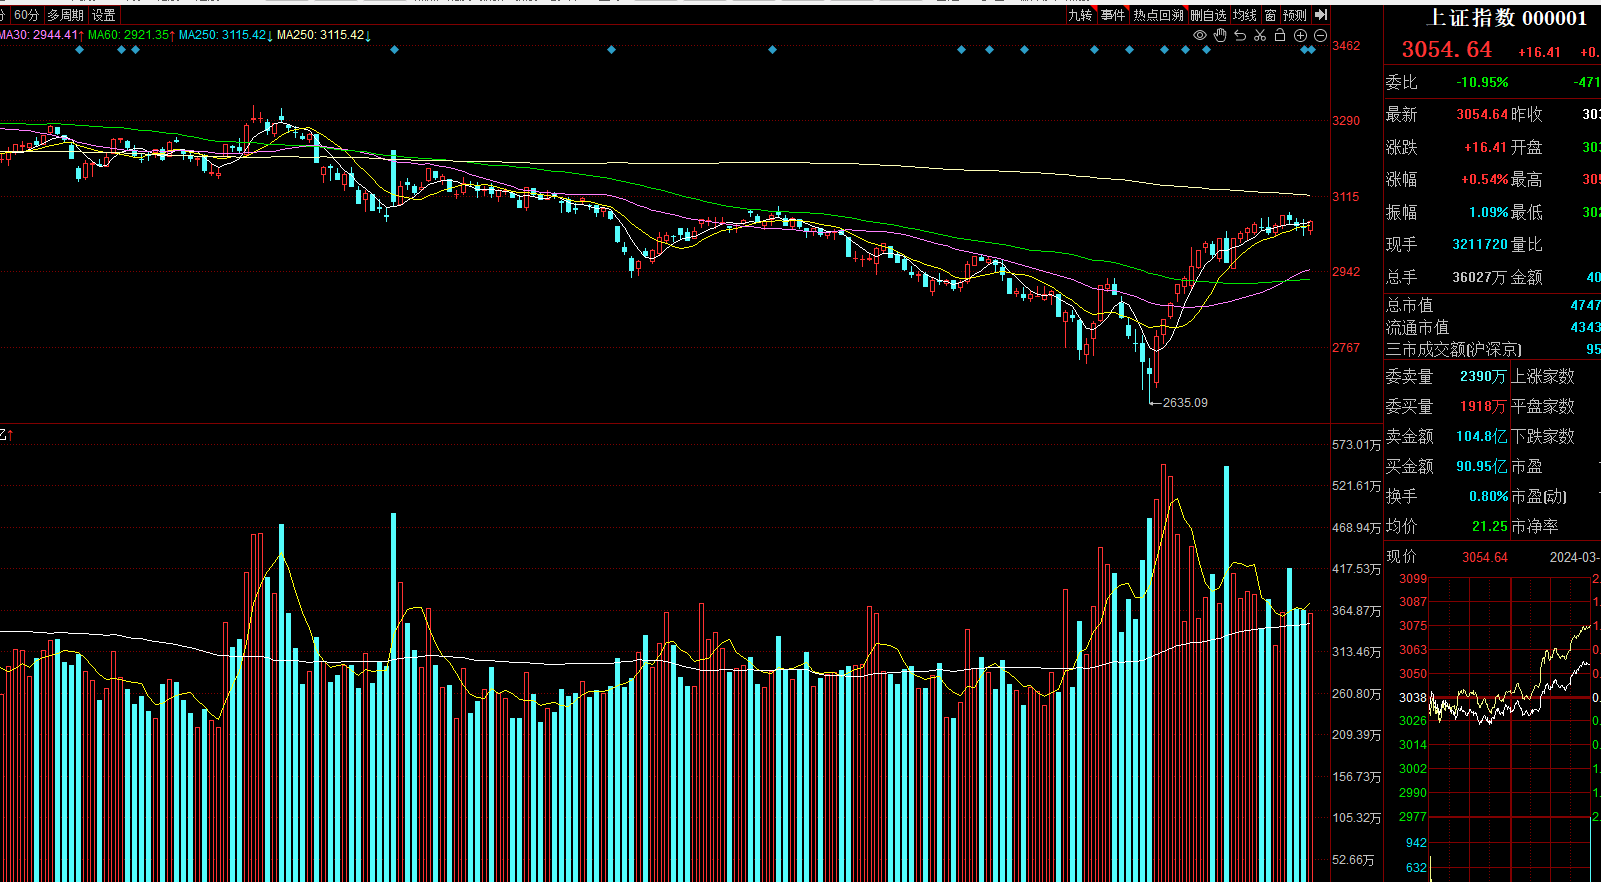Click the 流通市值 label
The image size is (1601, 882).
coord(1417,327)
